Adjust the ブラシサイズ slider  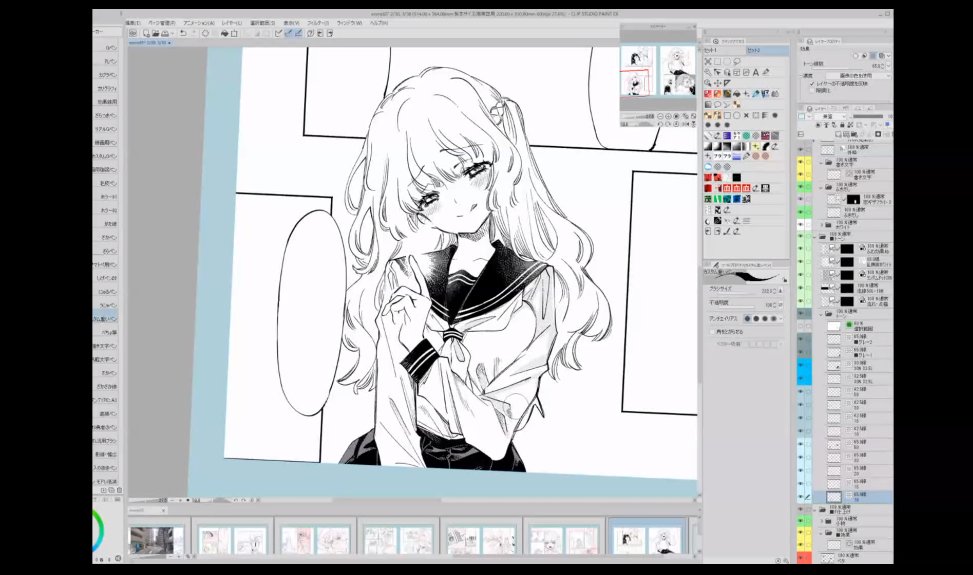click(x=738, y=293)
